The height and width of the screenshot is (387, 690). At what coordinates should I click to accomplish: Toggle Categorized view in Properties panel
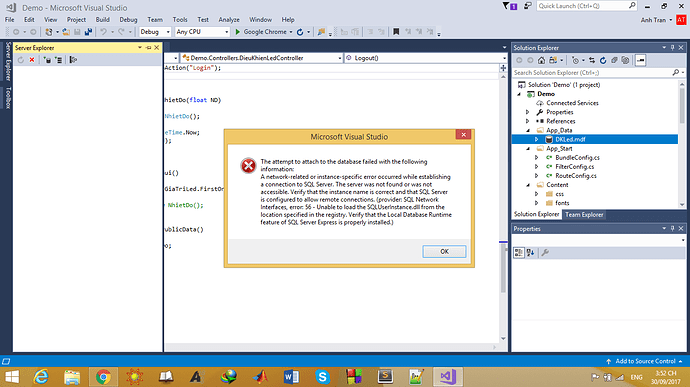pos(519,252)
